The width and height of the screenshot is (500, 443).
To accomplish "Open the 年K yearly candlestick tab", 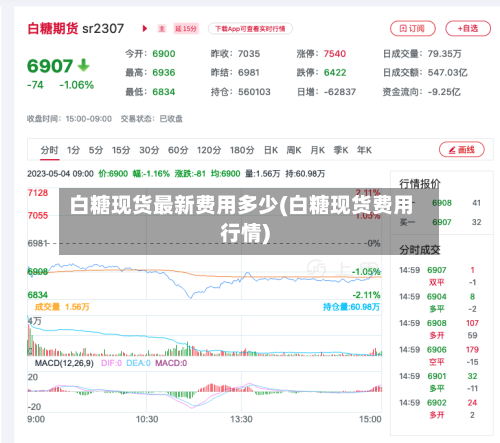I will pos(364,150).
